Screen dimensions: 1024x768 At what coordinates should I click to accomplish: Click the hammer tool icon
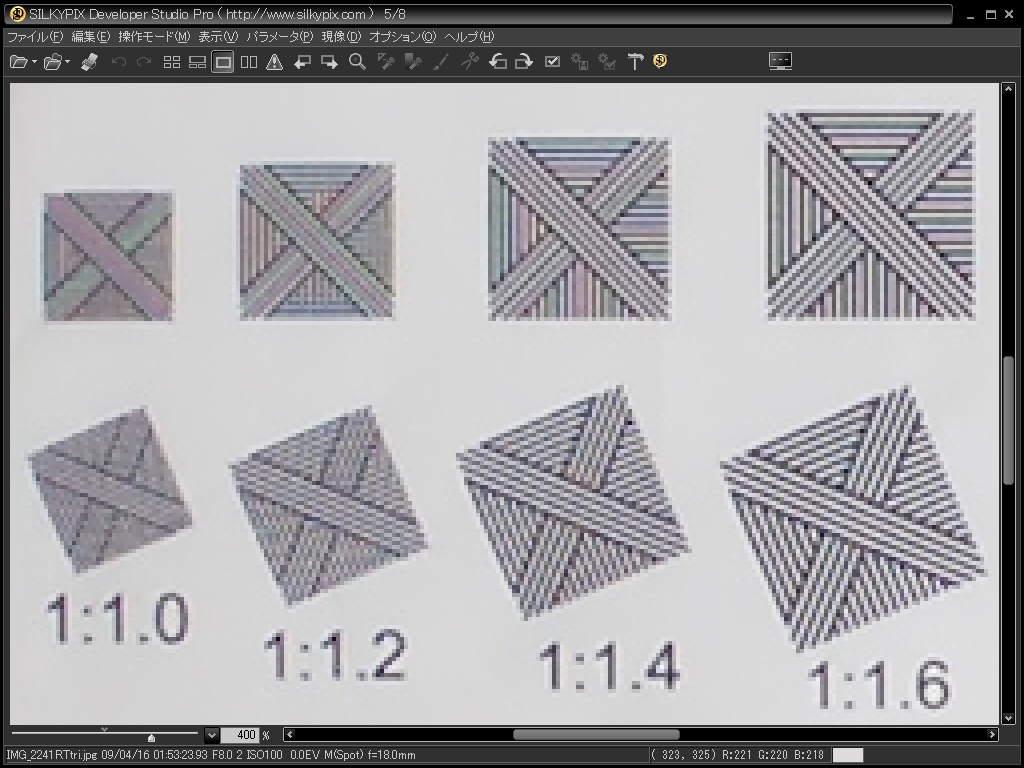tap(635, 62)
